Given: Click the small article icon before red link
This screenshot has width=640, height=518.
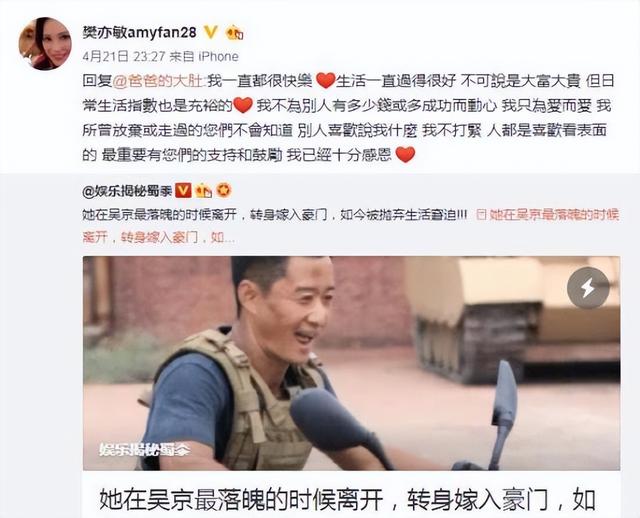Looking at the screenshot, I should (482, 215).
